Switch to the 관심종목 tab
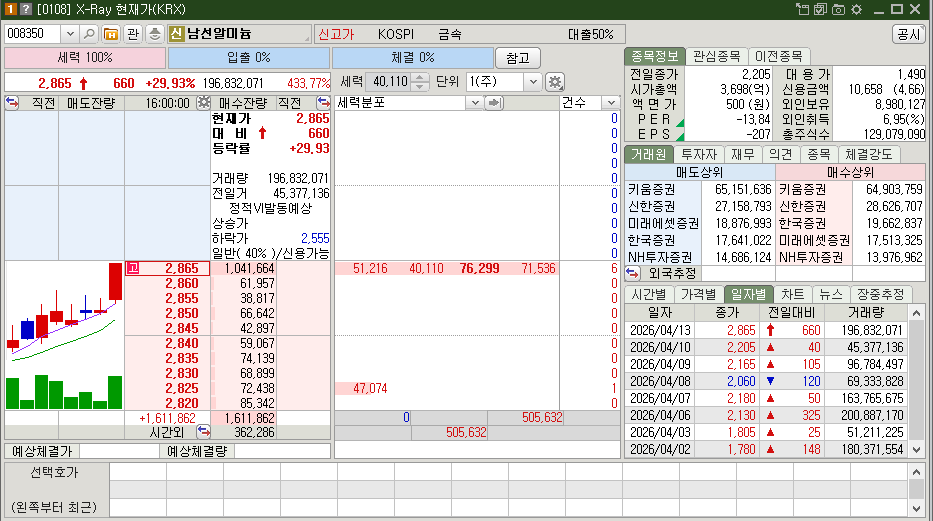 pos(718,56)
